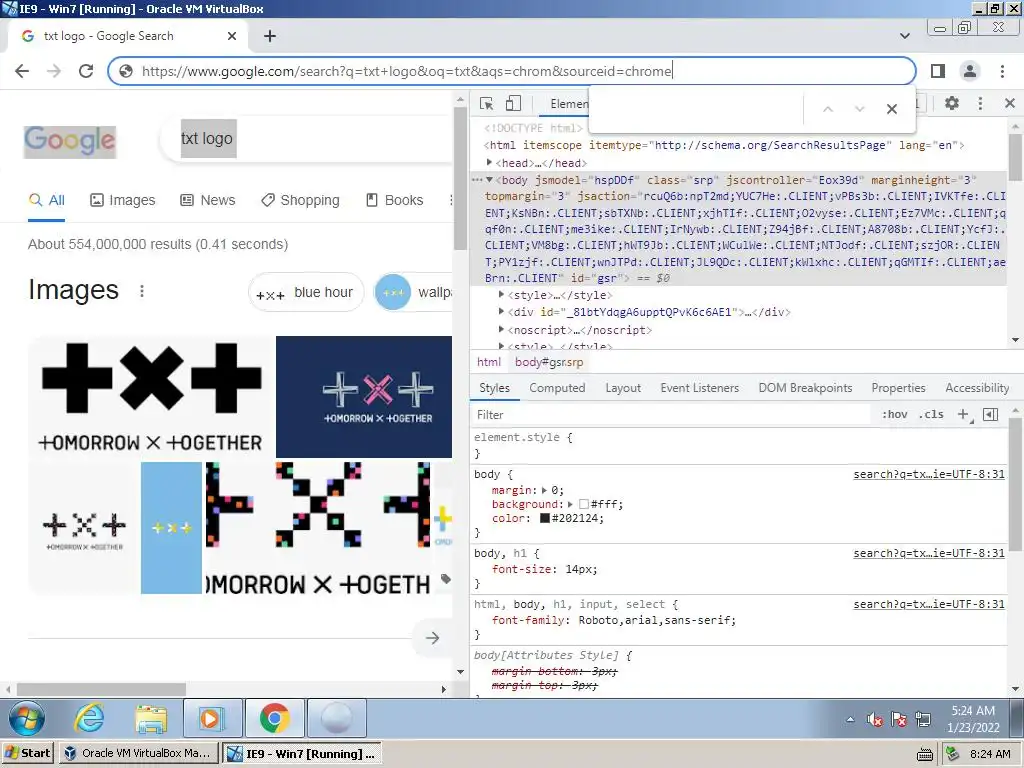
Task: Open the Computed tab
Action: point(557,388)
